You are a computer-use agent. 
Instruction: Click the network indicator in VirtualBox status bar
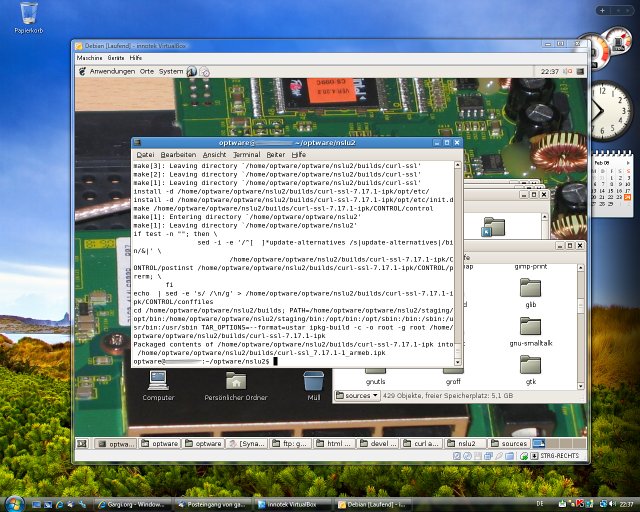488,456
